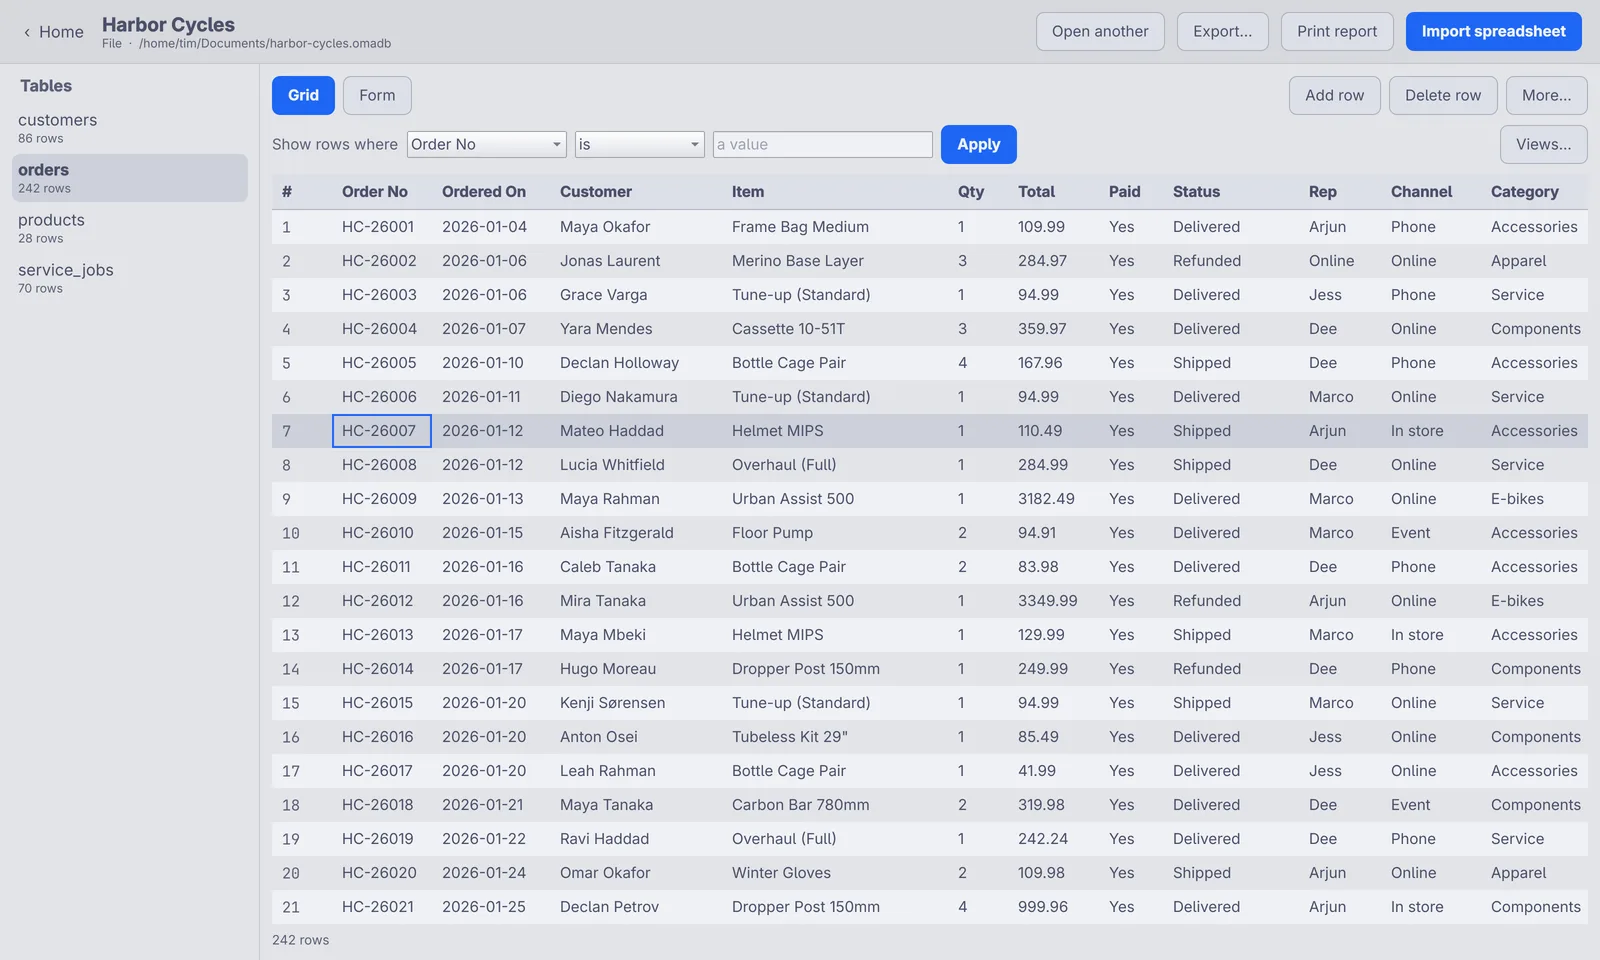Open the Views... menu
Image resolution: width=1600 pixels, height=960 pixels.
(x=1543, y=144)
